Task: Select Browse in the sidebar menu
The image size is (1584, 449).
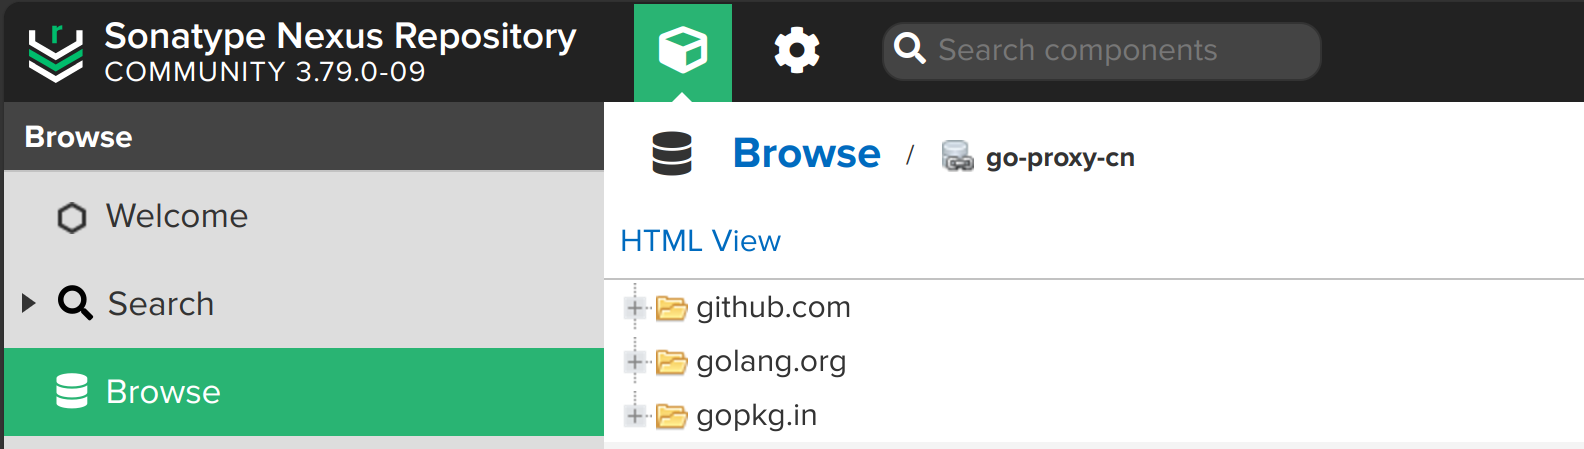Action: tap(304, 392)
